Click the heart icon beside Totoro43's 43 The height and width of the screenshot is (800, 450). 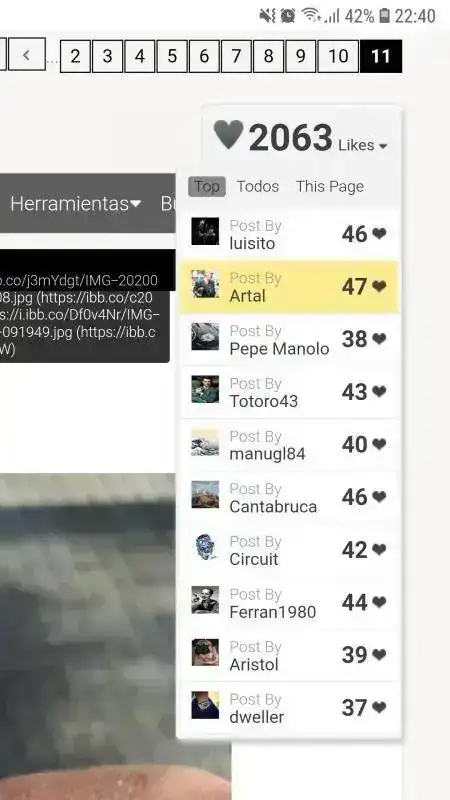[379, 391]
